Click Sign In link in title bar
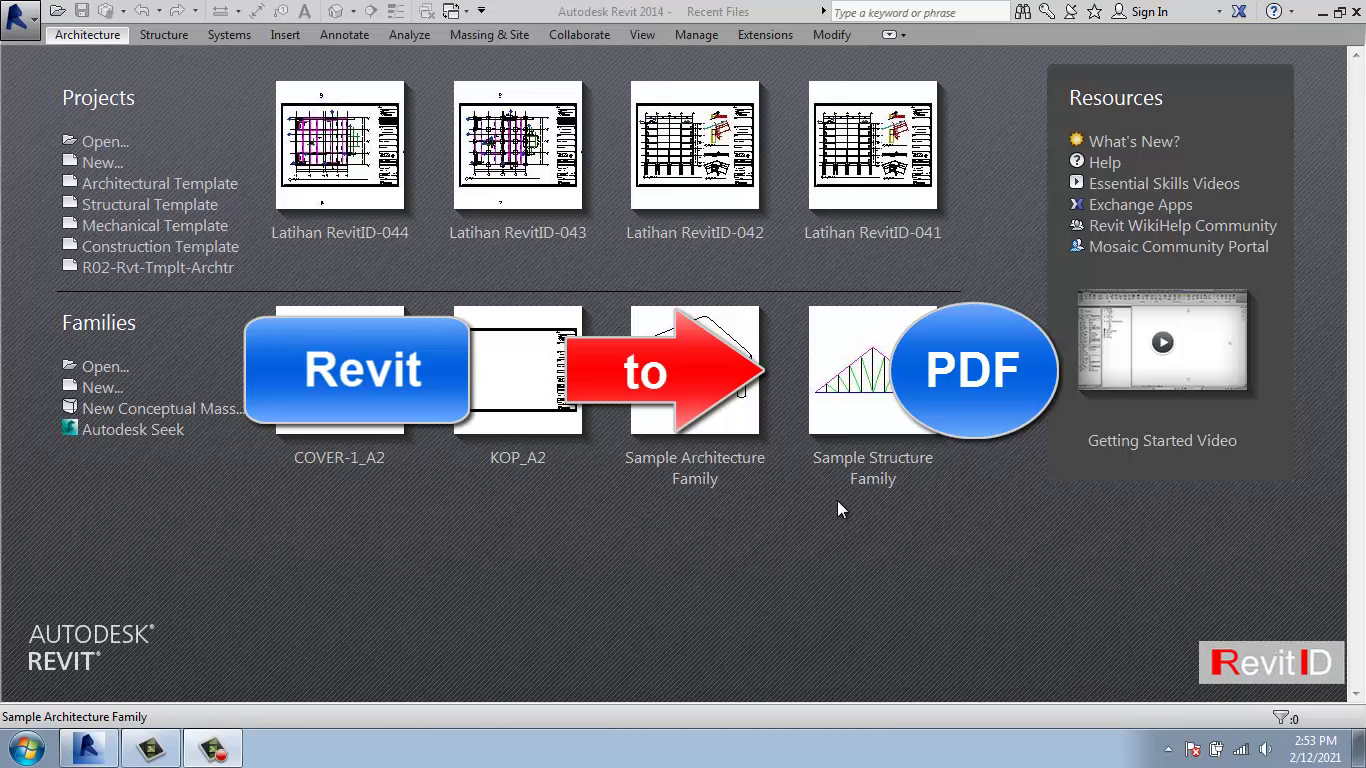The height and width of the screenshot is (768, 1366). (x=1149, y=12)
